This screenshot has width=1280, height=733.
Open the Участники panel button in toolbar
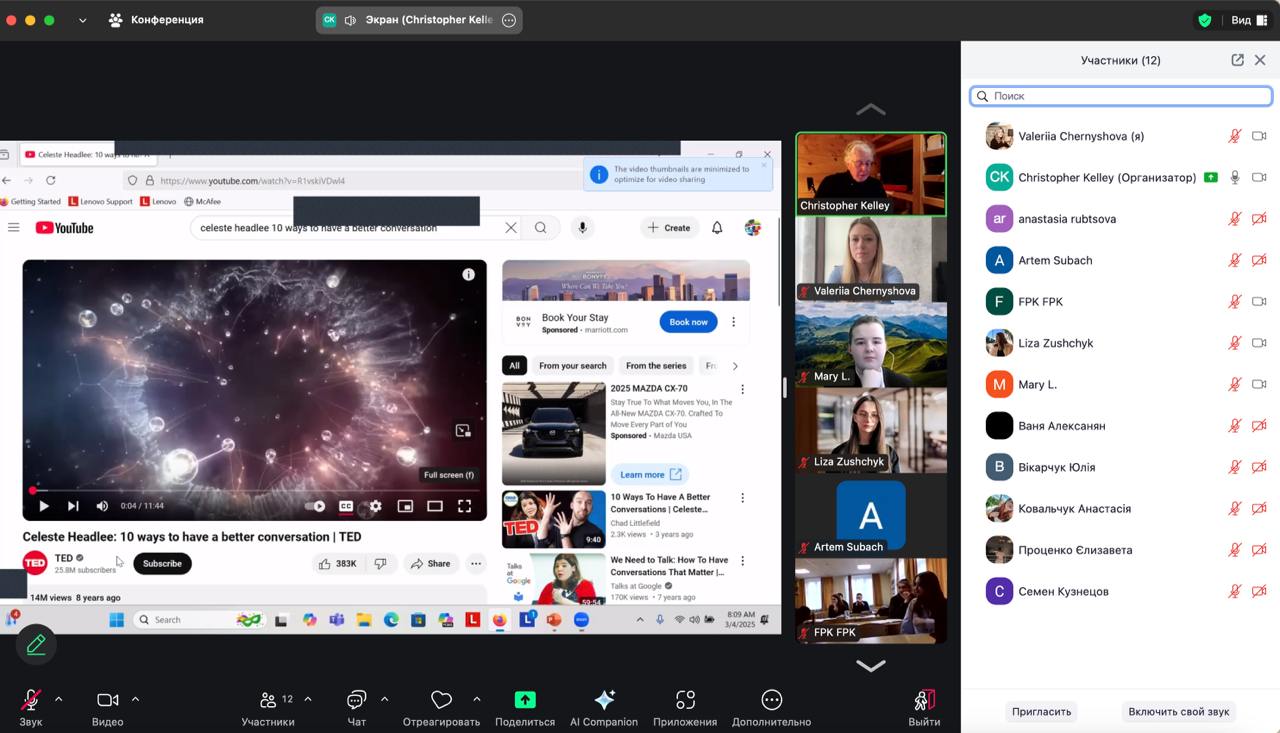[268, 700]
